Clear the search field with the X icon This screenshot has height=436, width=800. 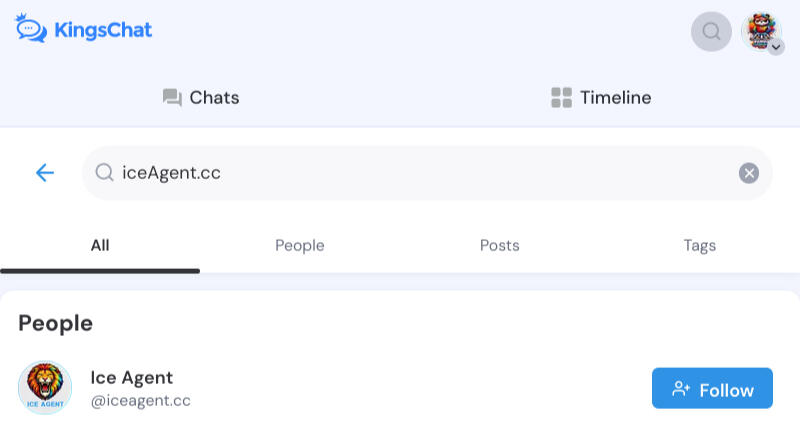point(748,173)
